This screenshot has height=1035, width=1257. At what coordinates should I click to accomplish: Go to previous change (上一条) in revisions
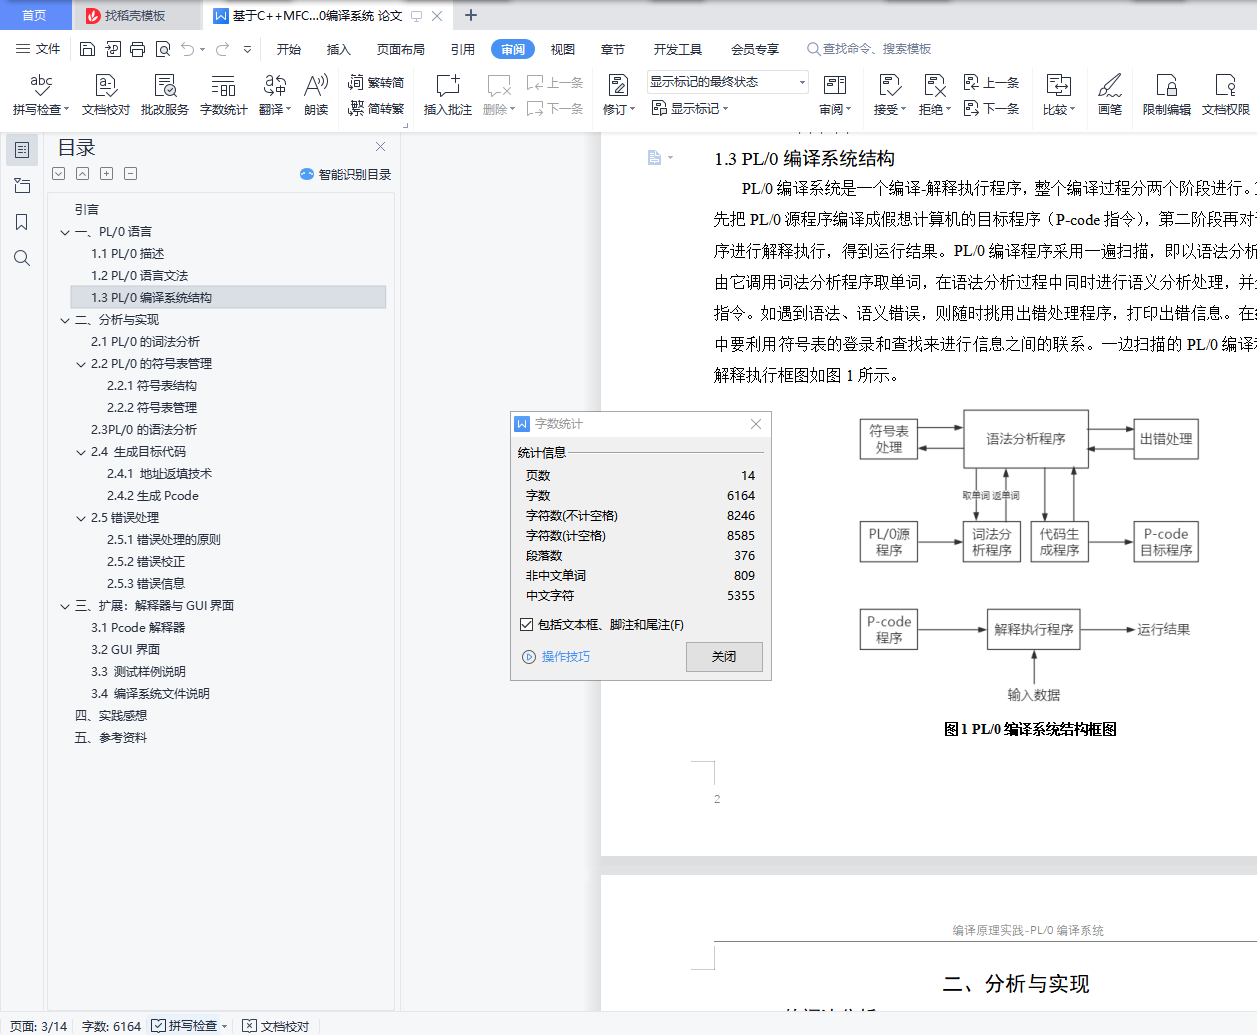[992, 83]
